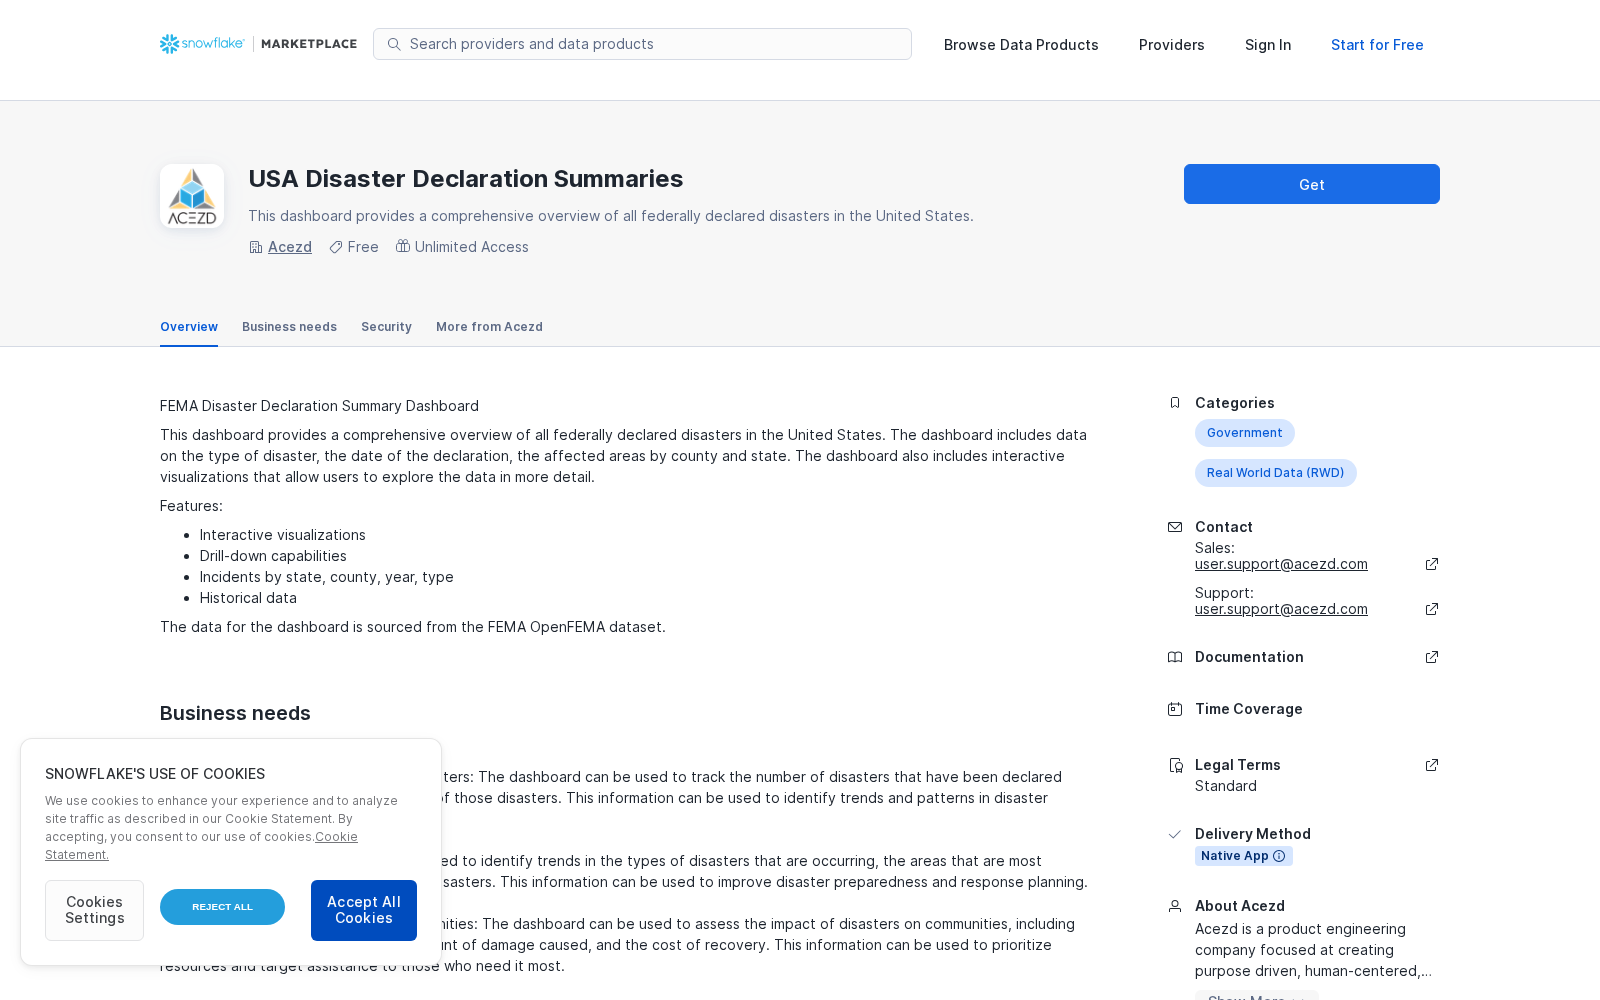Click the Acezd provider logo thumbnail

(192, 196)
